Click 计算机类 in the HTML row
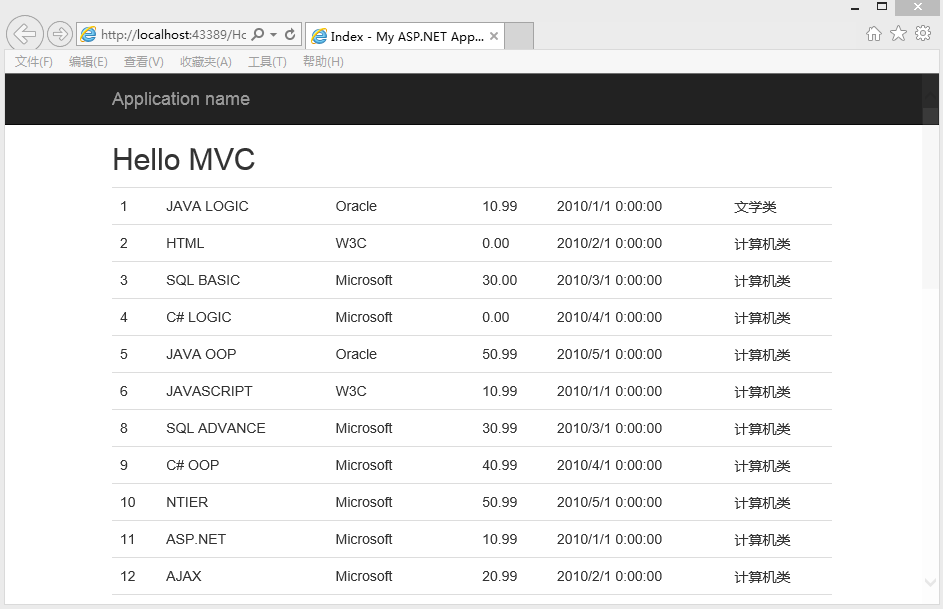 click(x=762, y=244)
